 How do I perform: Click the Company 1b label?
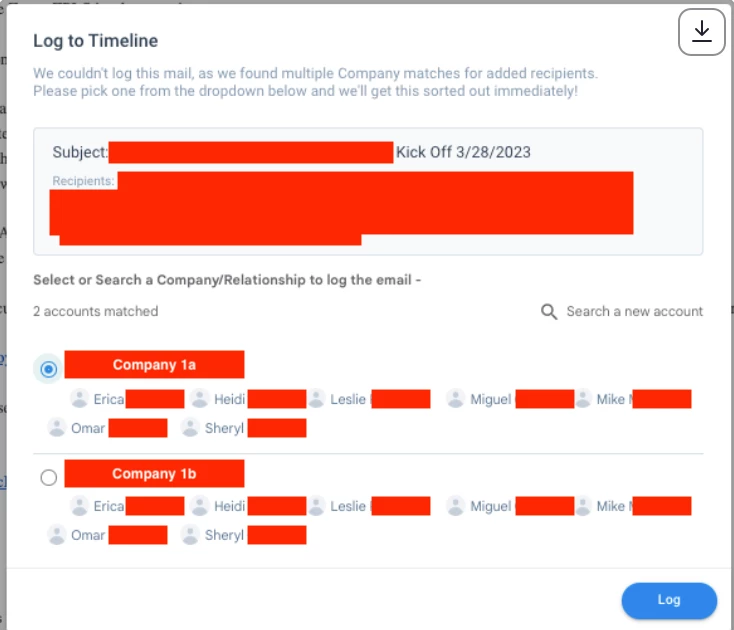tap(154, 474)
